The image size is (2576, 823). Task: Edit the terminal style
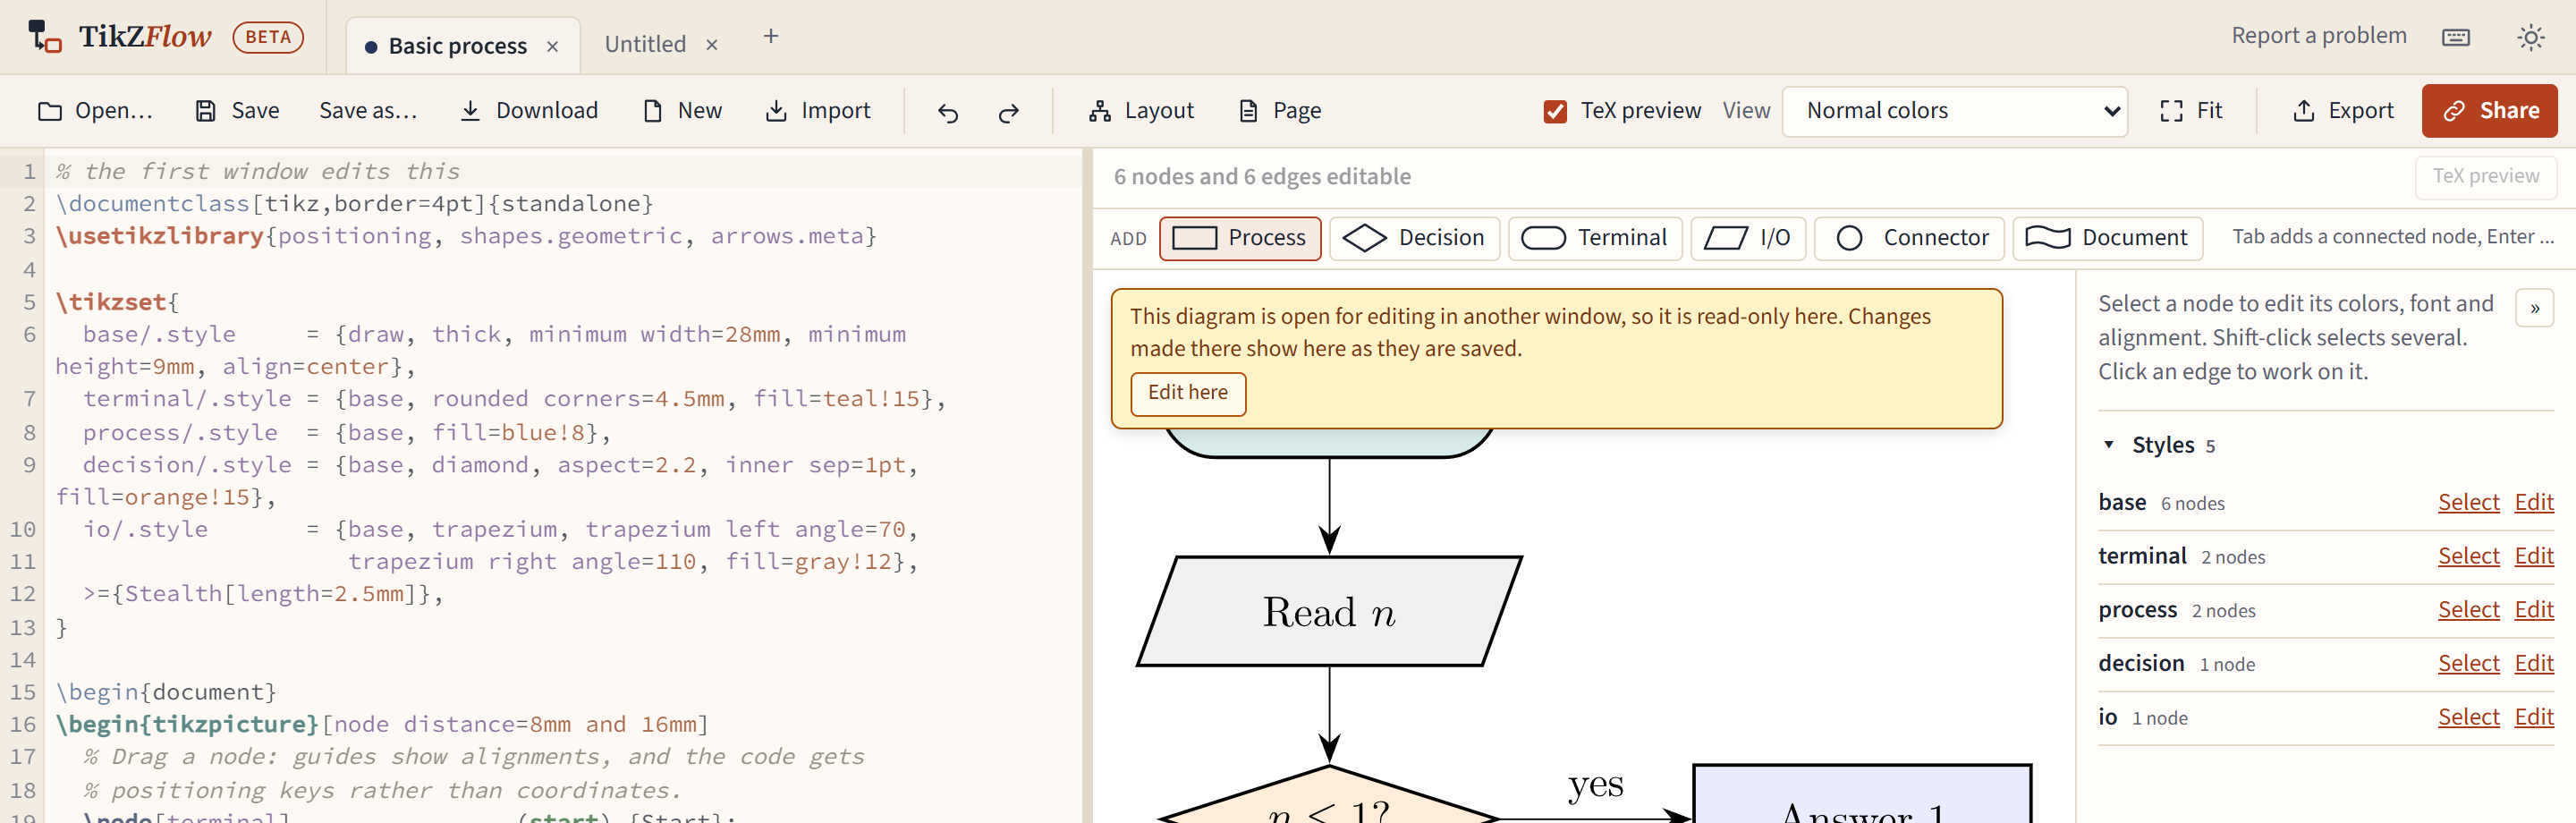pyautogui.click(x=2533, y=556)
